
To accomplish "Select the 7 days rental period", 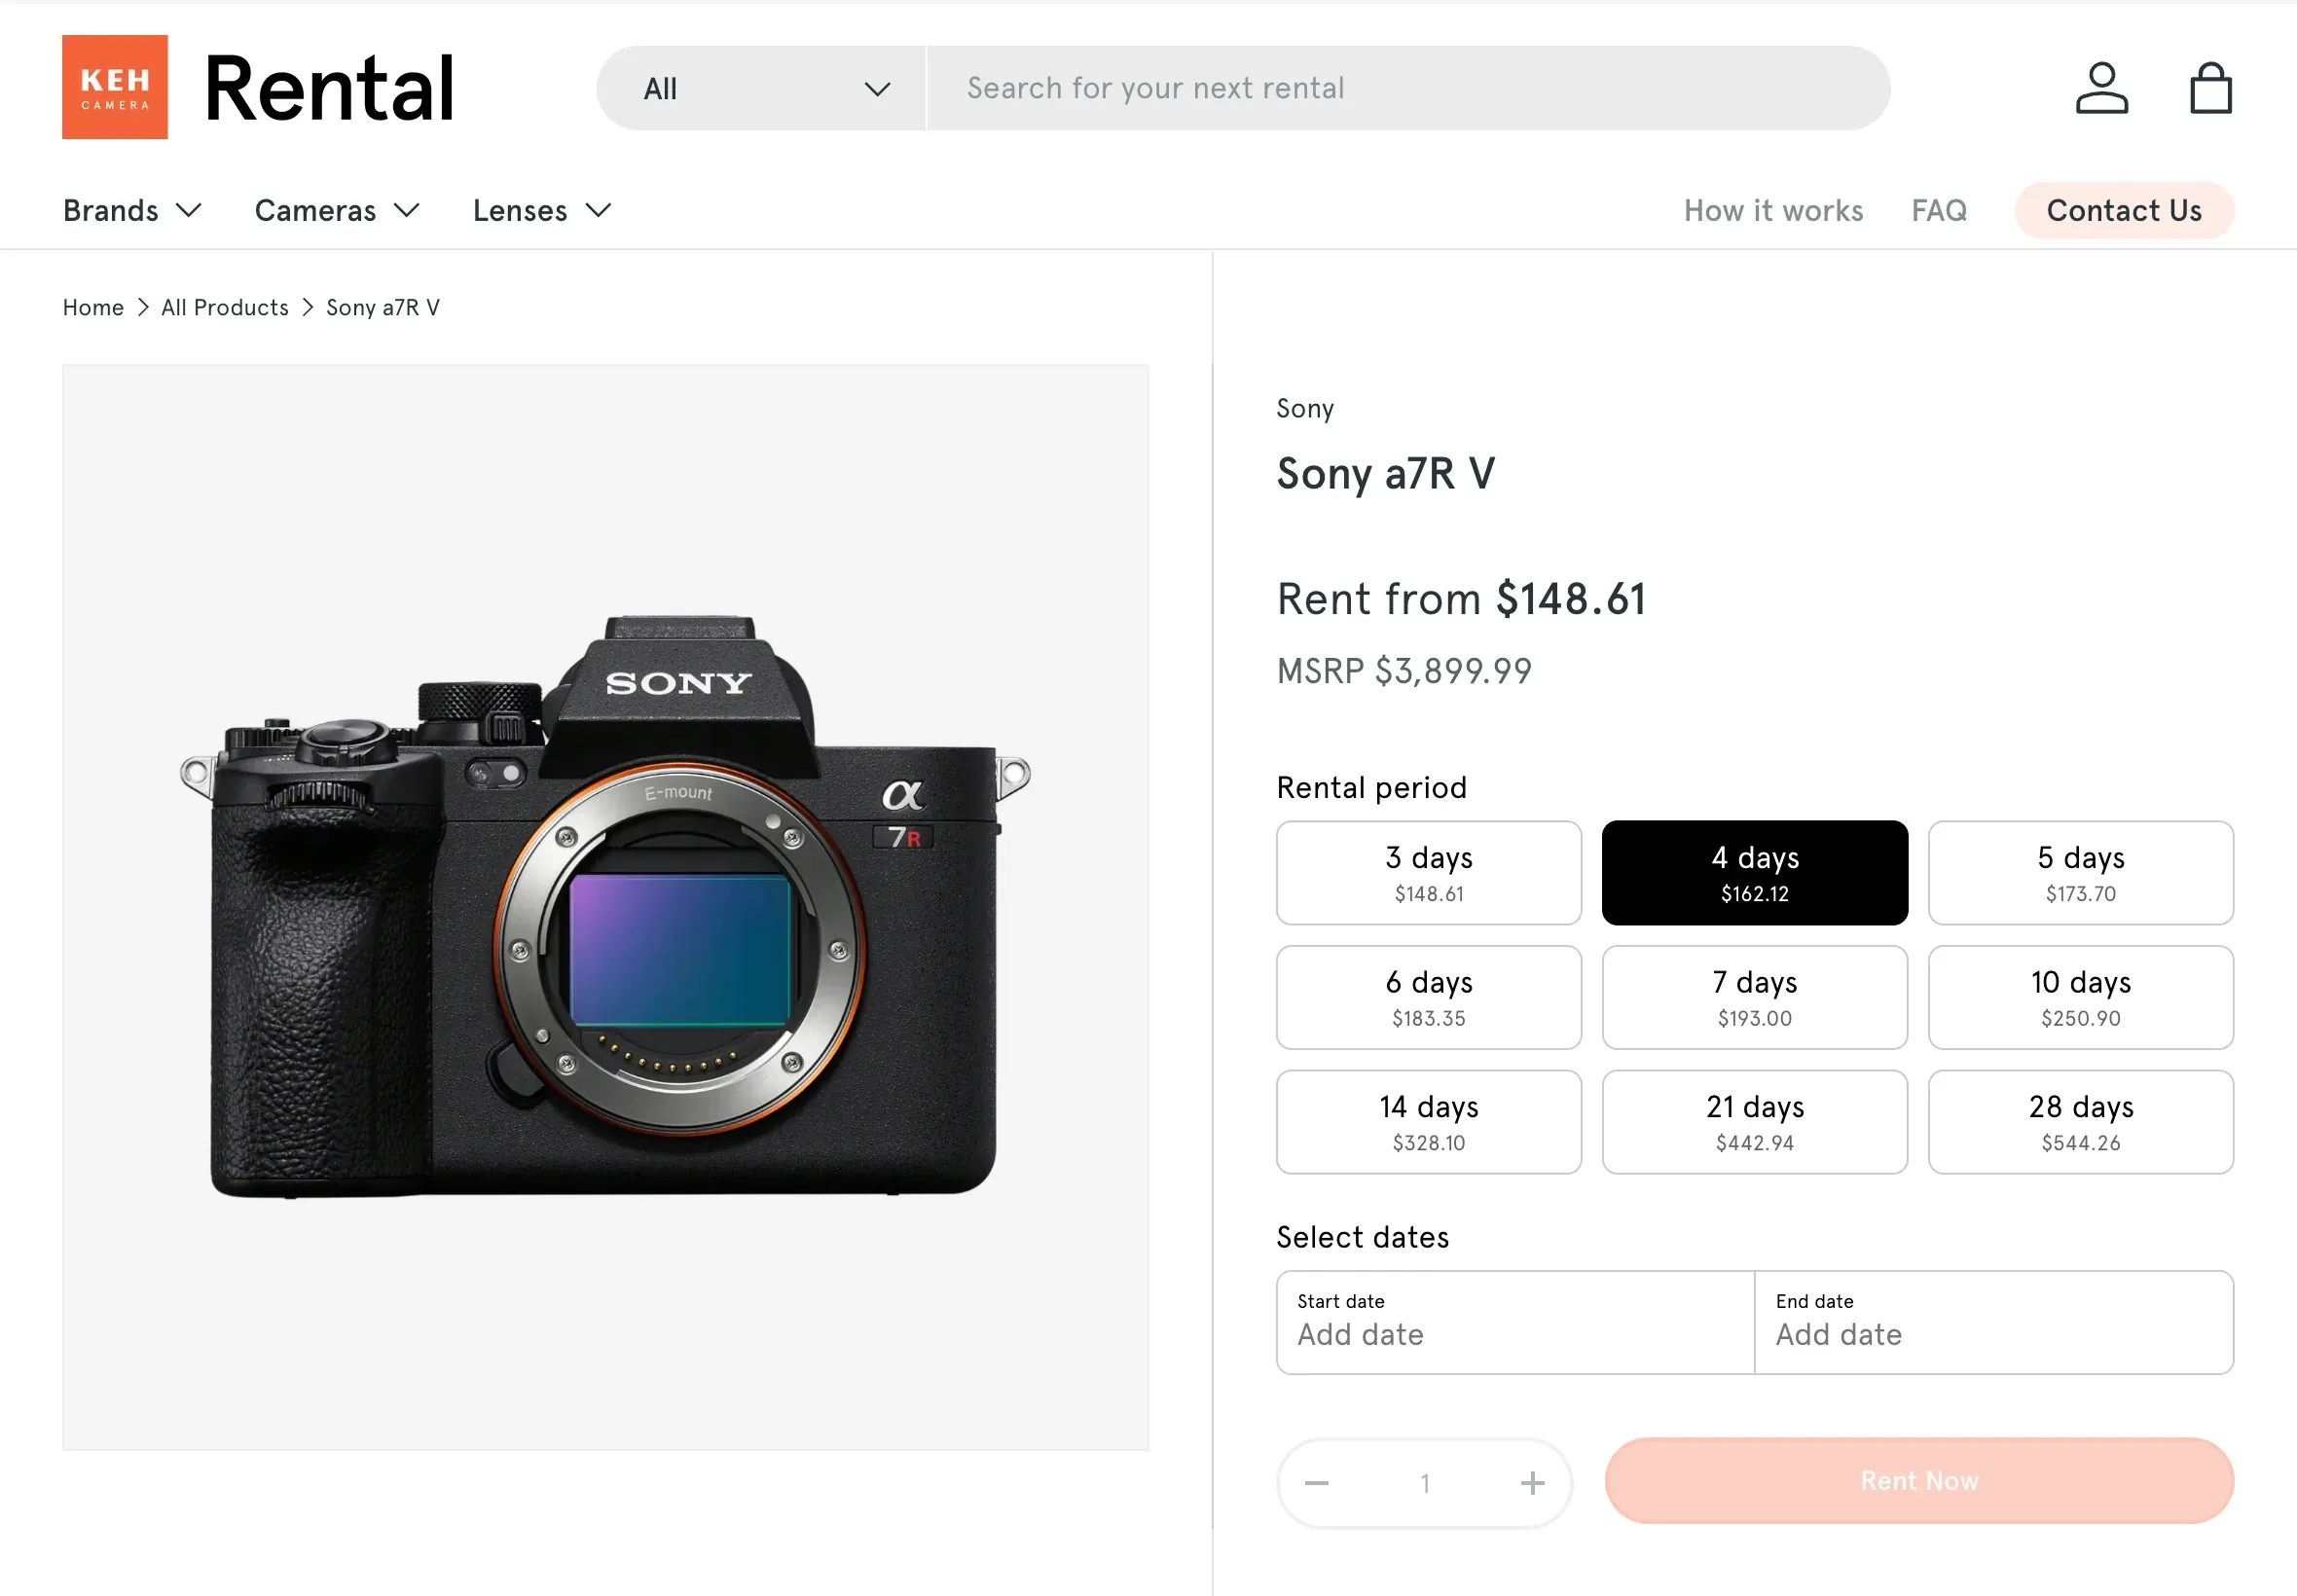I will pos(1754,997).
